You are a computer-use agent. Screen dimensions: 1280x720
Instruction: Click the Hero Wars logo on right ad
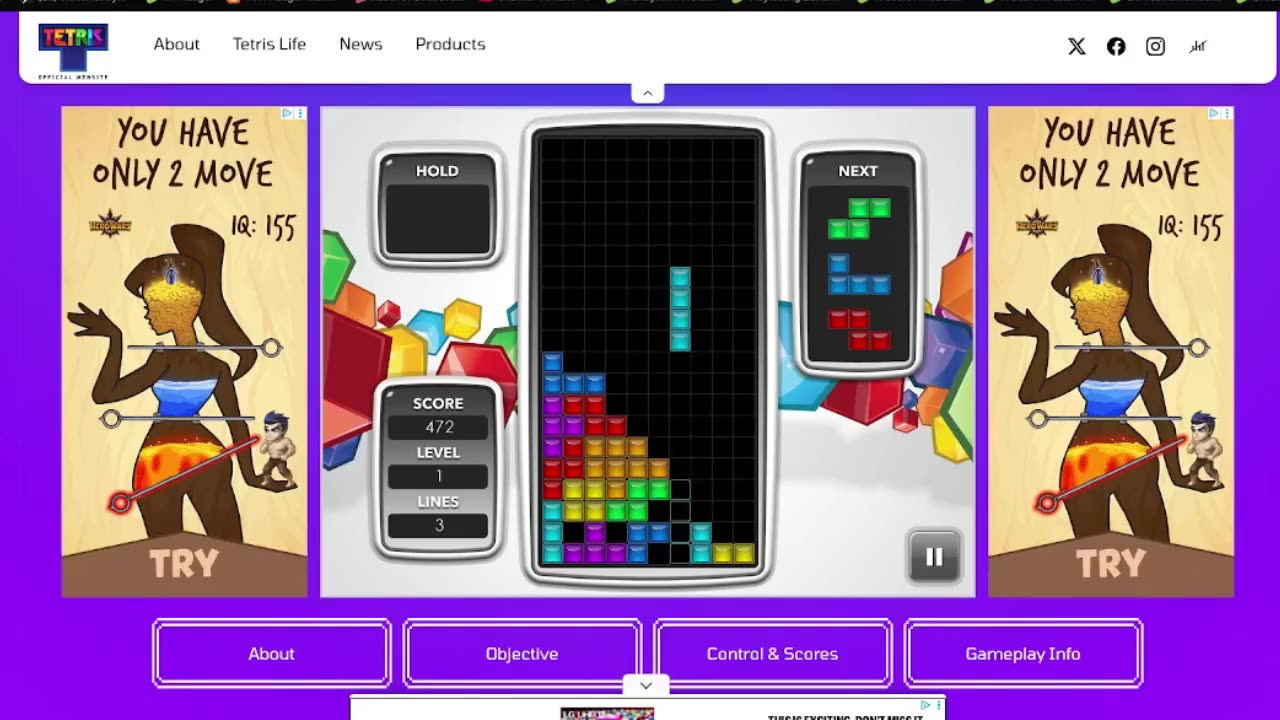(1037, 224)
